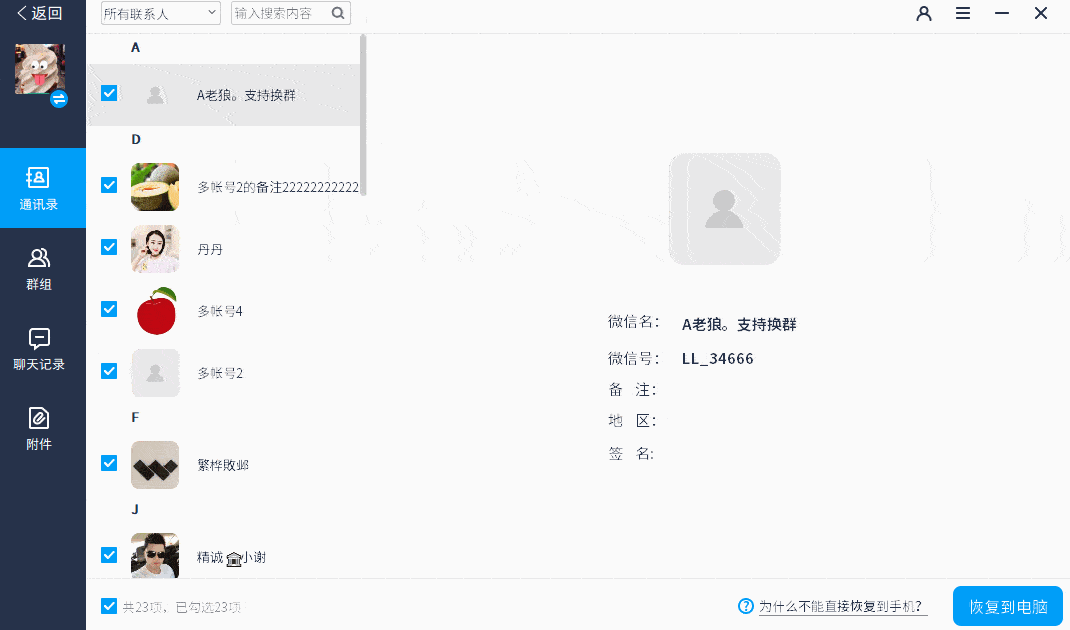Image resolution: width=1070 pixels, height=630 pixels.
Task: Minimize the window
Action: coord(1002,13)
